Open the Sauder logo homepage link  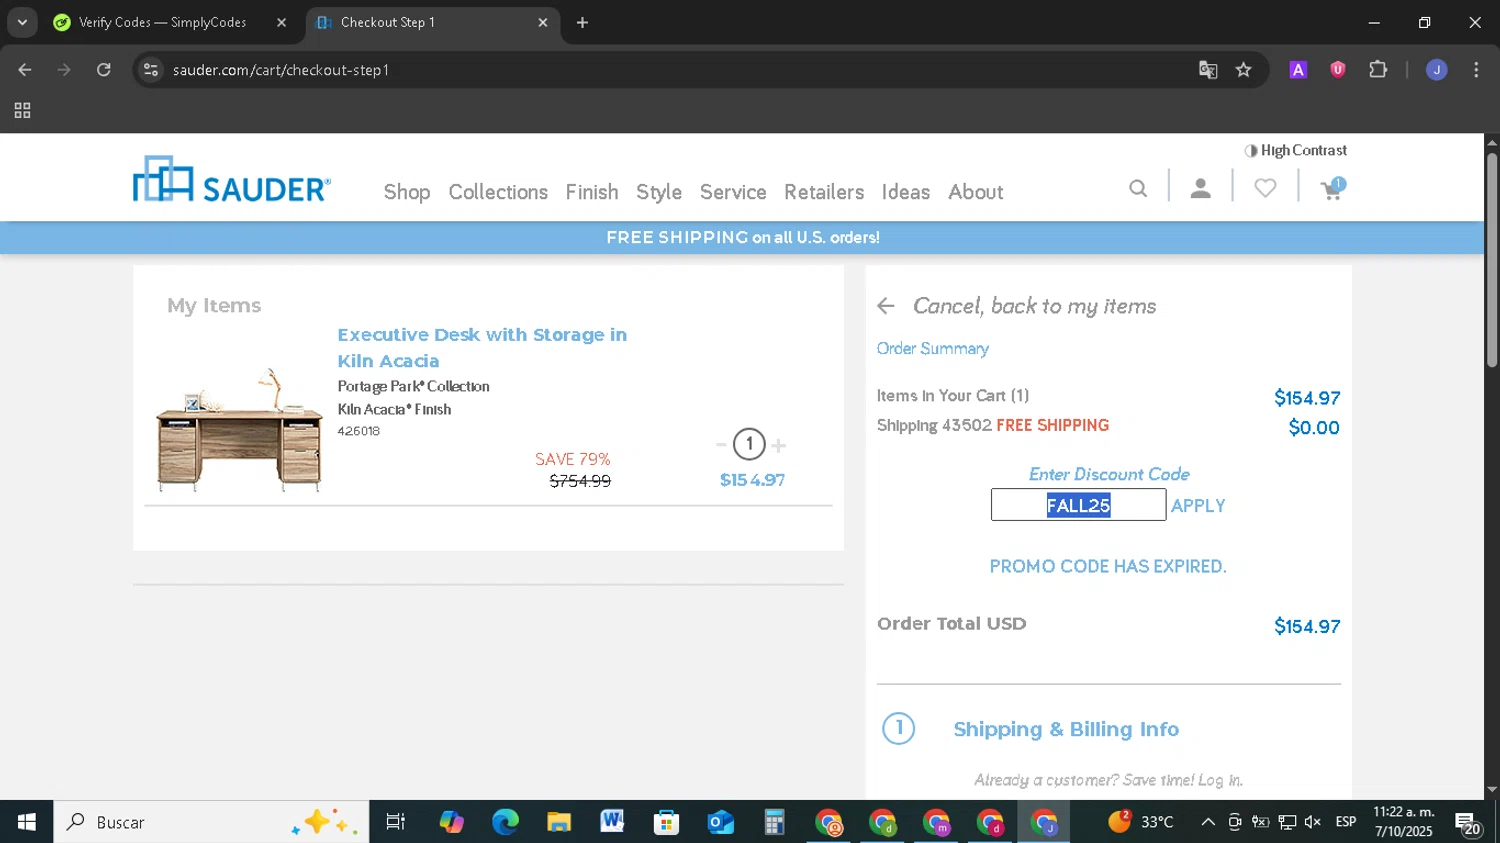tap(232, 180)
